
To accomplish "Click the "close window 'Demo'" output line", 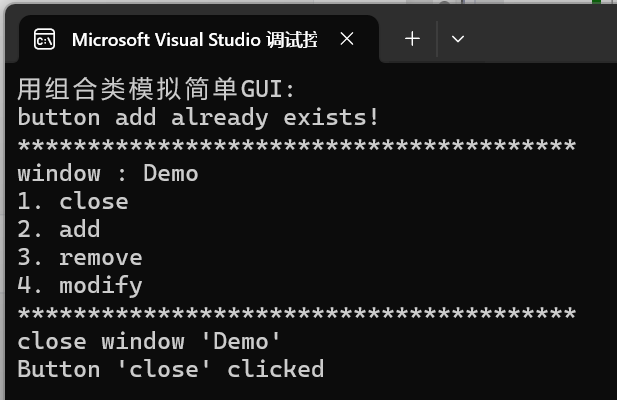I will [x=149, y=341].
